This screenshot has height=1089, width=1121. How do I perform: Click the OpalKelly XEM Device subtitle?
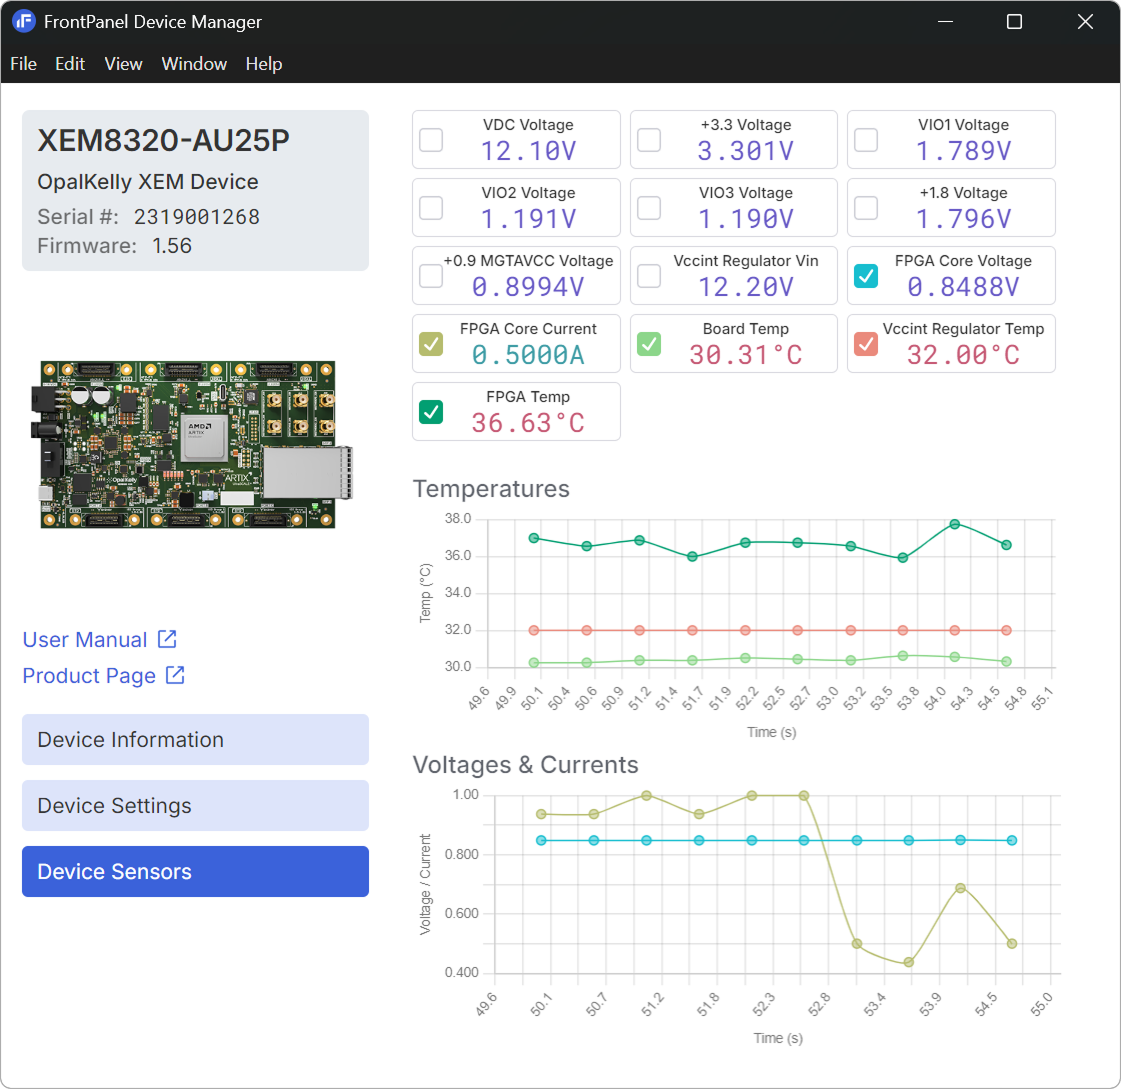point(148,182)
